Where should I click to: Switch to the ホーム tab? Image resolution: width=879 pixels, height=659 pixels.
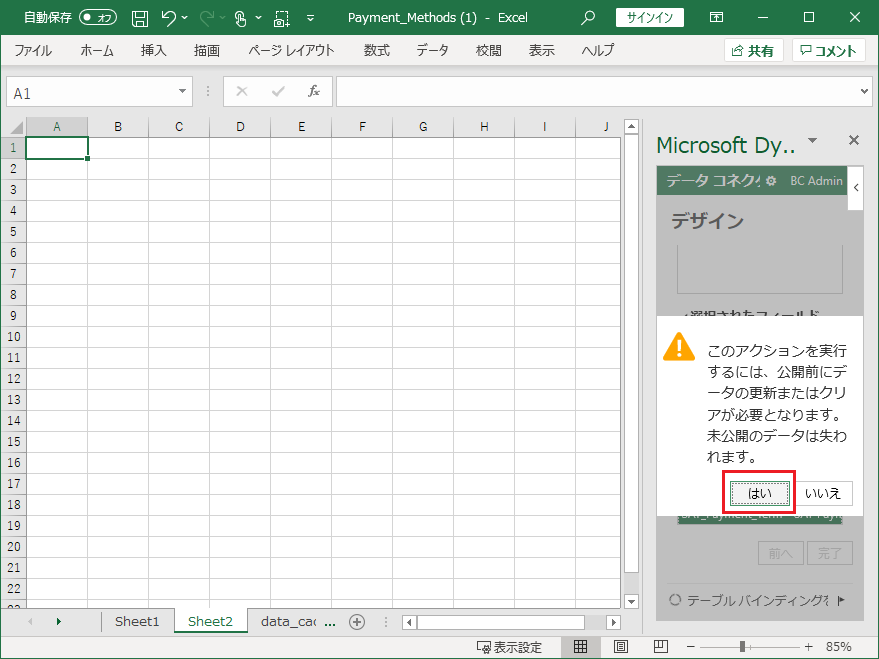click(97, 50)
